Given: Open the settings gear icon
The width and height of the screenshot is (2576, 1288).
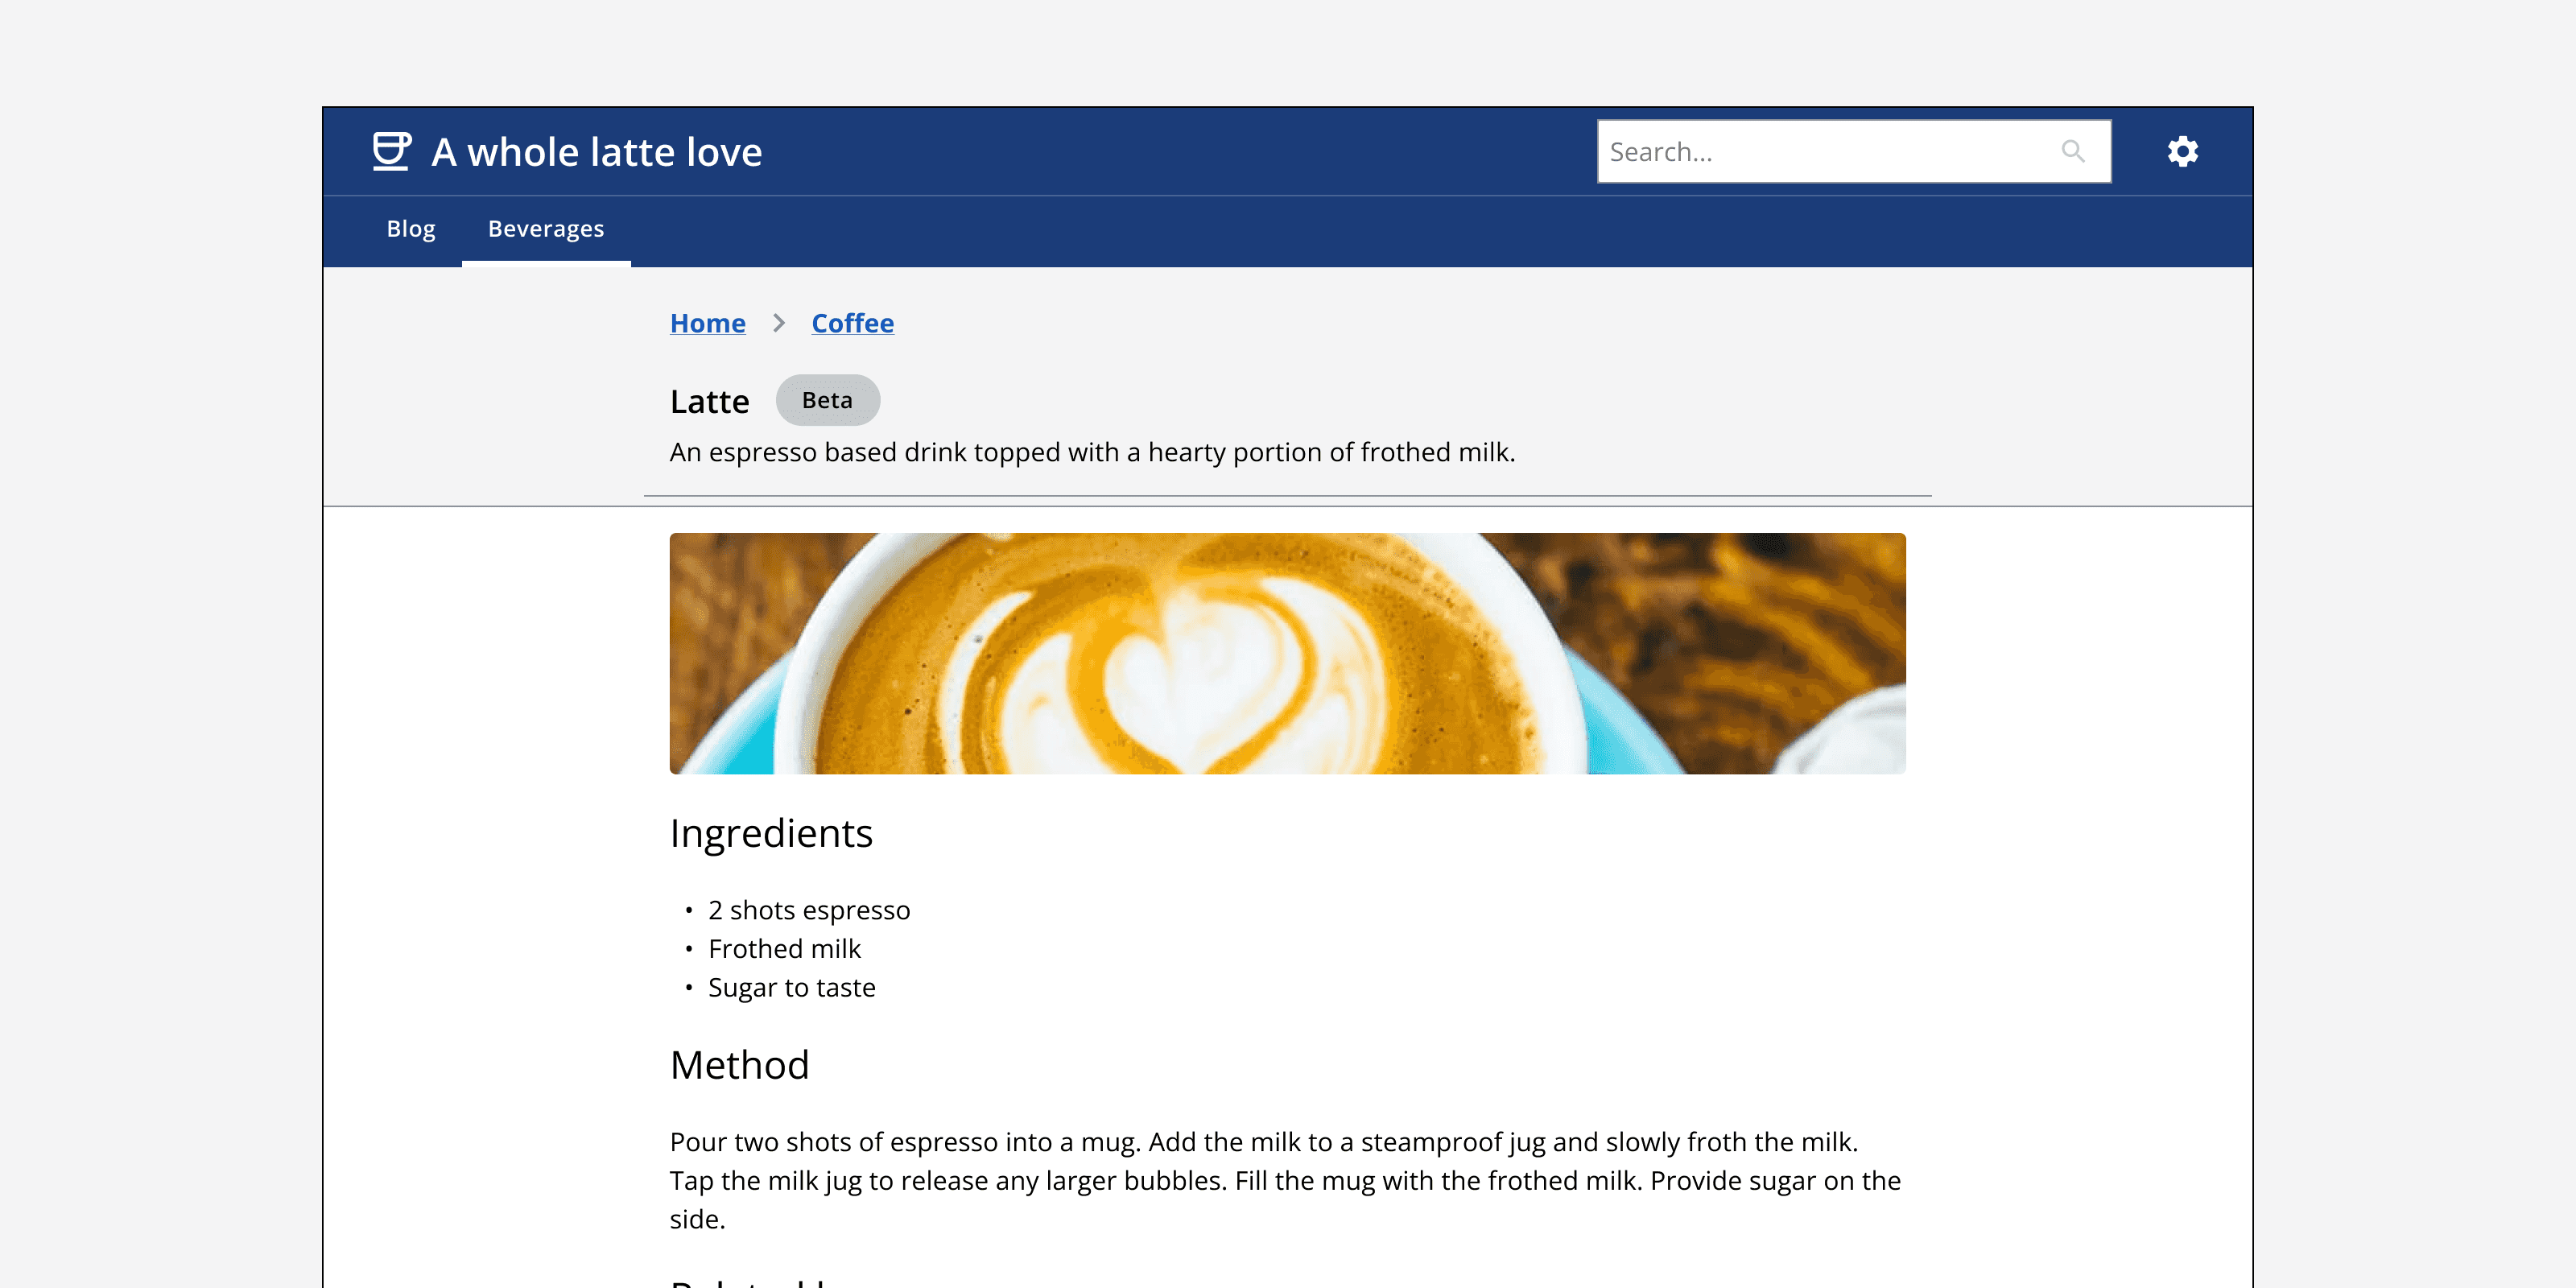Looking at the screenshot, I should (2182, 151).
